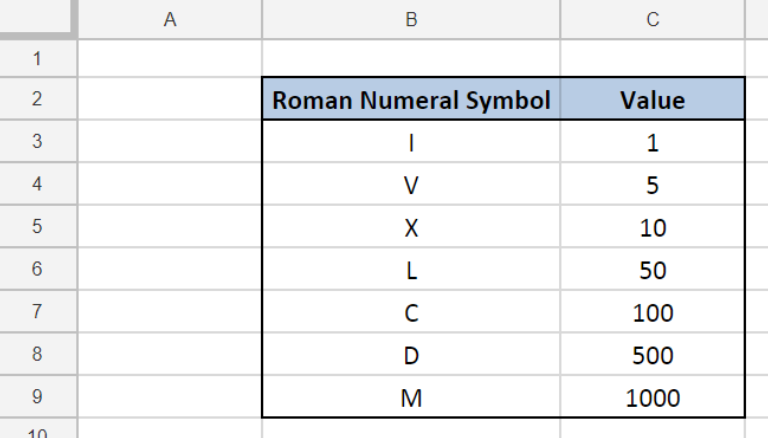Click the Roman Numeral Symbol header cell
This screenshot has width=768, height=438.
point(411,98)
